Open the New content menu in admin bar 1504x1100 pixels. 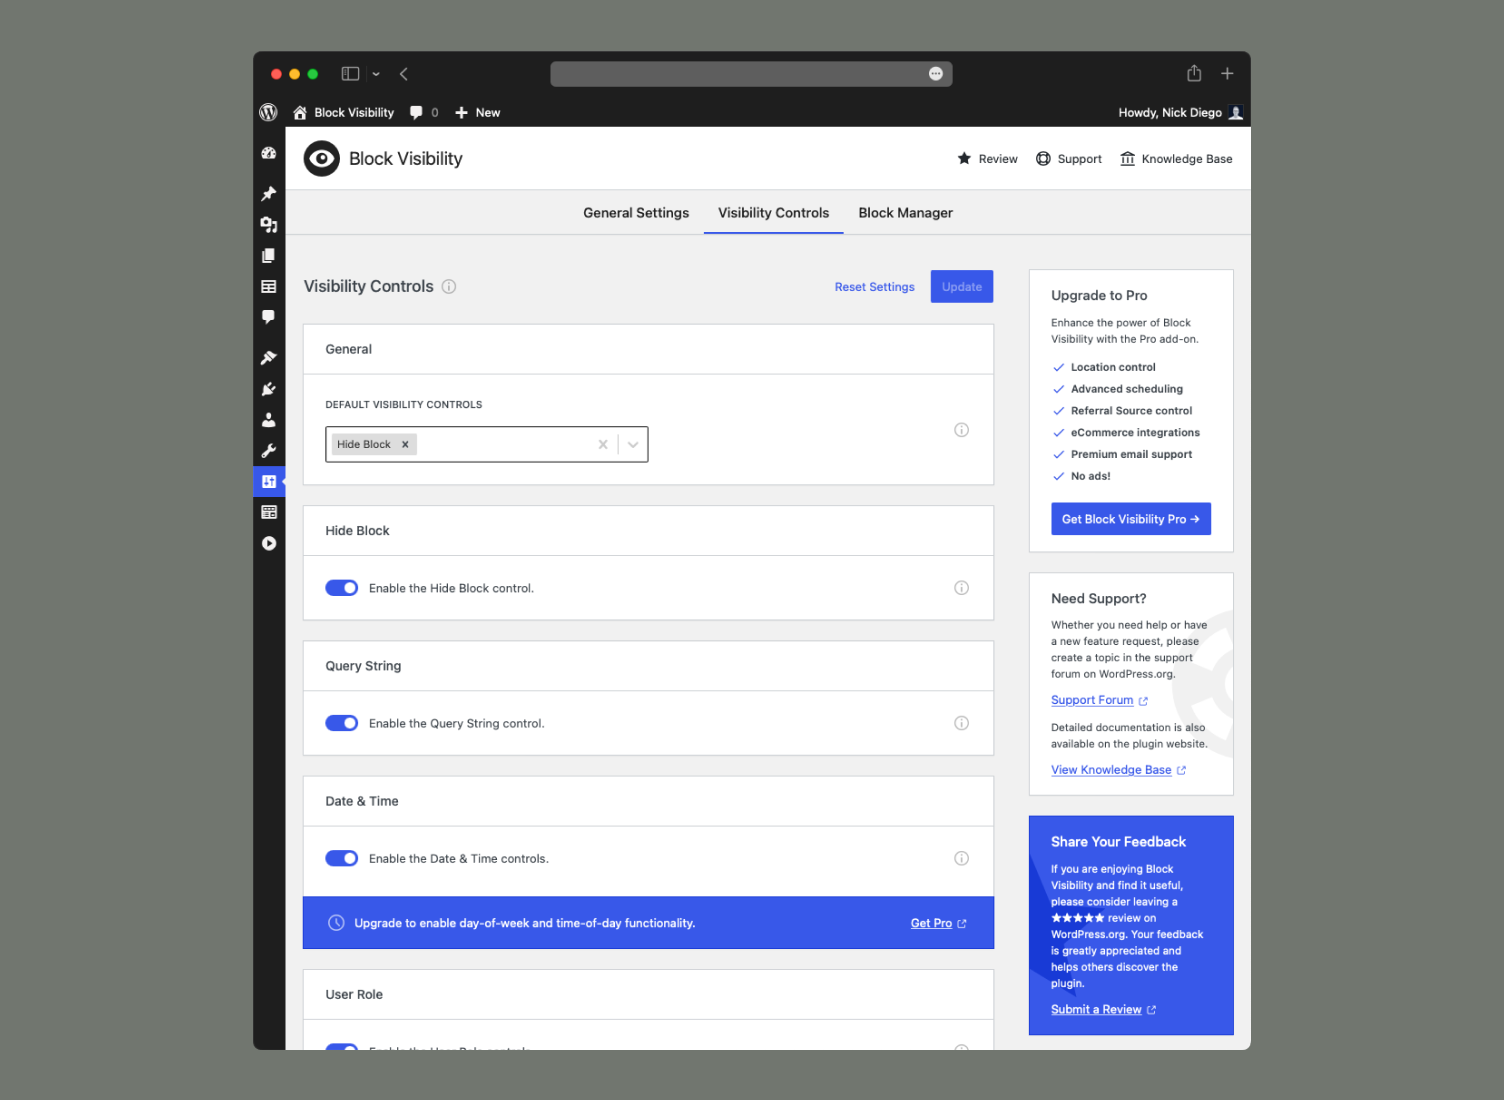coord(478,112)
